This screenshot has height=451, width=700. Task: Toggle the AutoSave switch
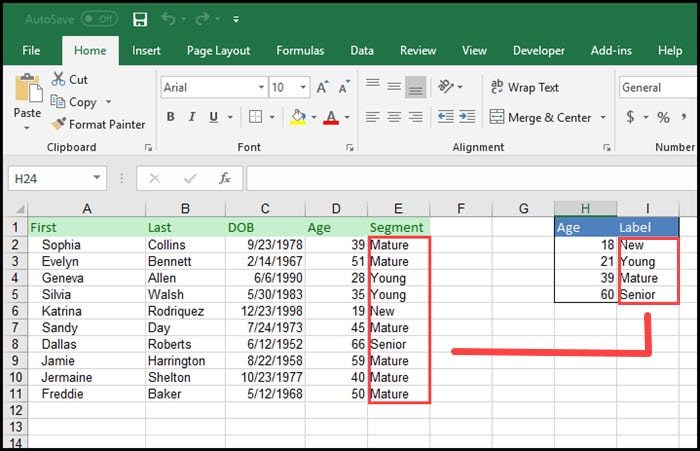(x=98, y=19)
